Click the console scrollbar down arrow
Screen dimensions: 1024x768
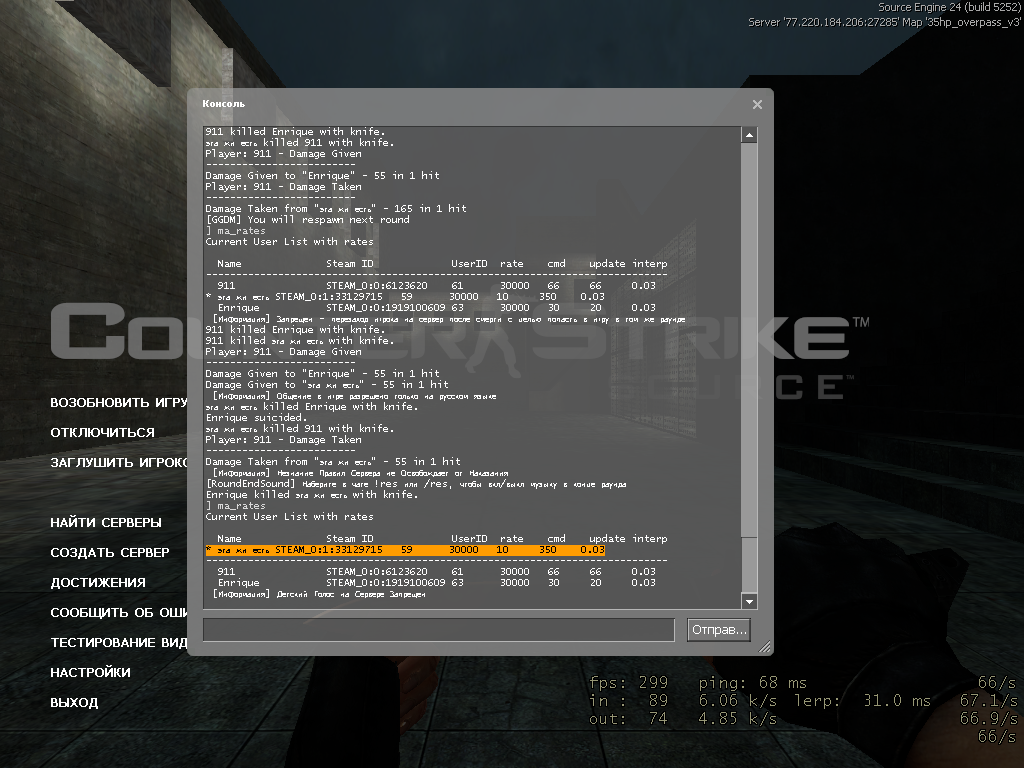749,601
